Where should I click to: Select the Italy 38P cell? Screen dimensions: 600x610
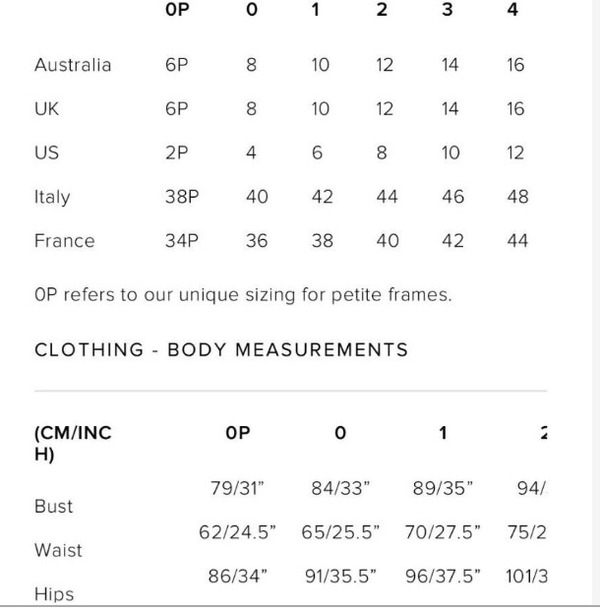click(x=182, y=196)
